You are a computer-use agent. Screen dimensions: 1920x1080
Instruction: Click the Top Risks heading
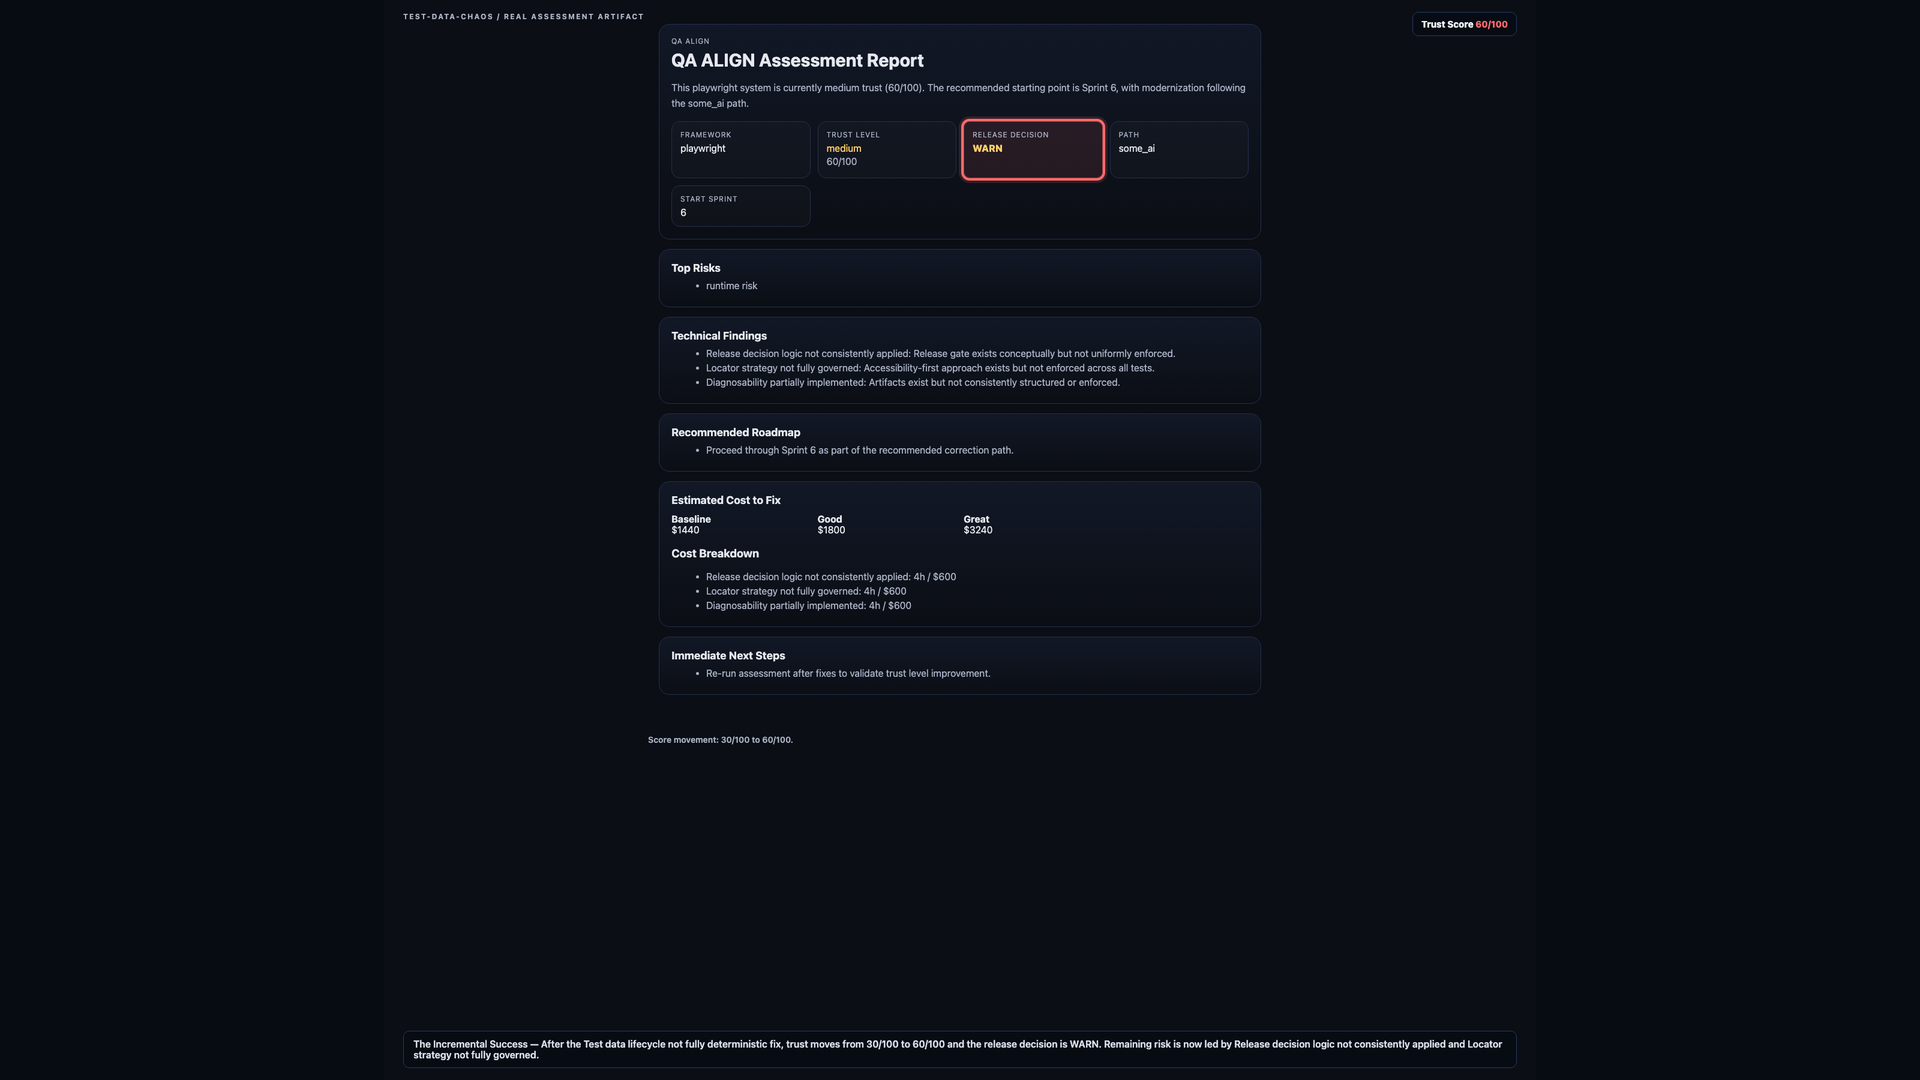696,268
